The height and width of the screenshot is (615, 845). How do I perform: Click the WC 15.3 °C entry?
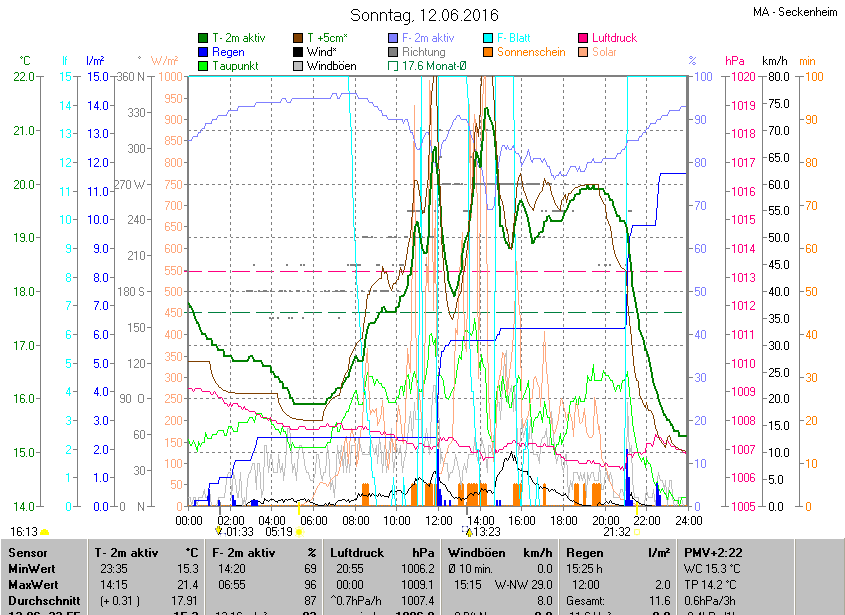click(x=712, y=569)
